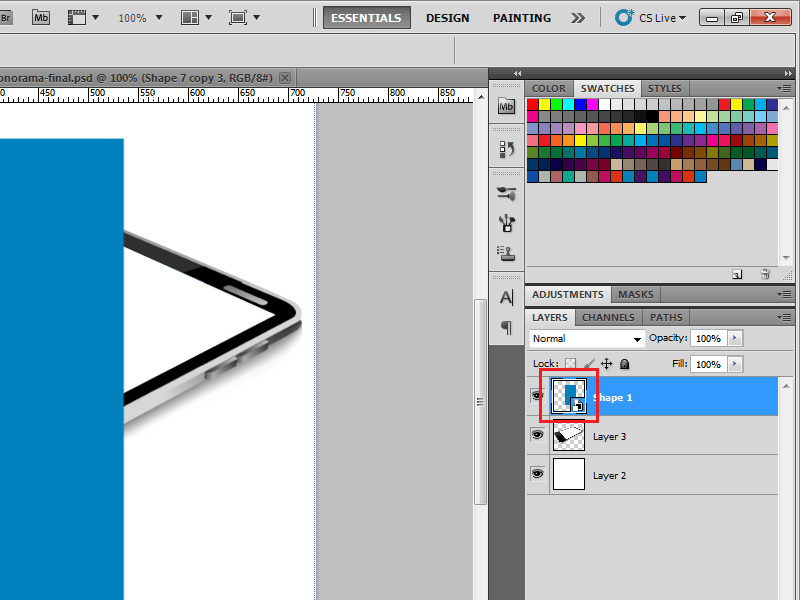This screenshot has width=800, height=600.
Task: Toggle visibility of Layer 2
Action: click(x=537, y=473)
